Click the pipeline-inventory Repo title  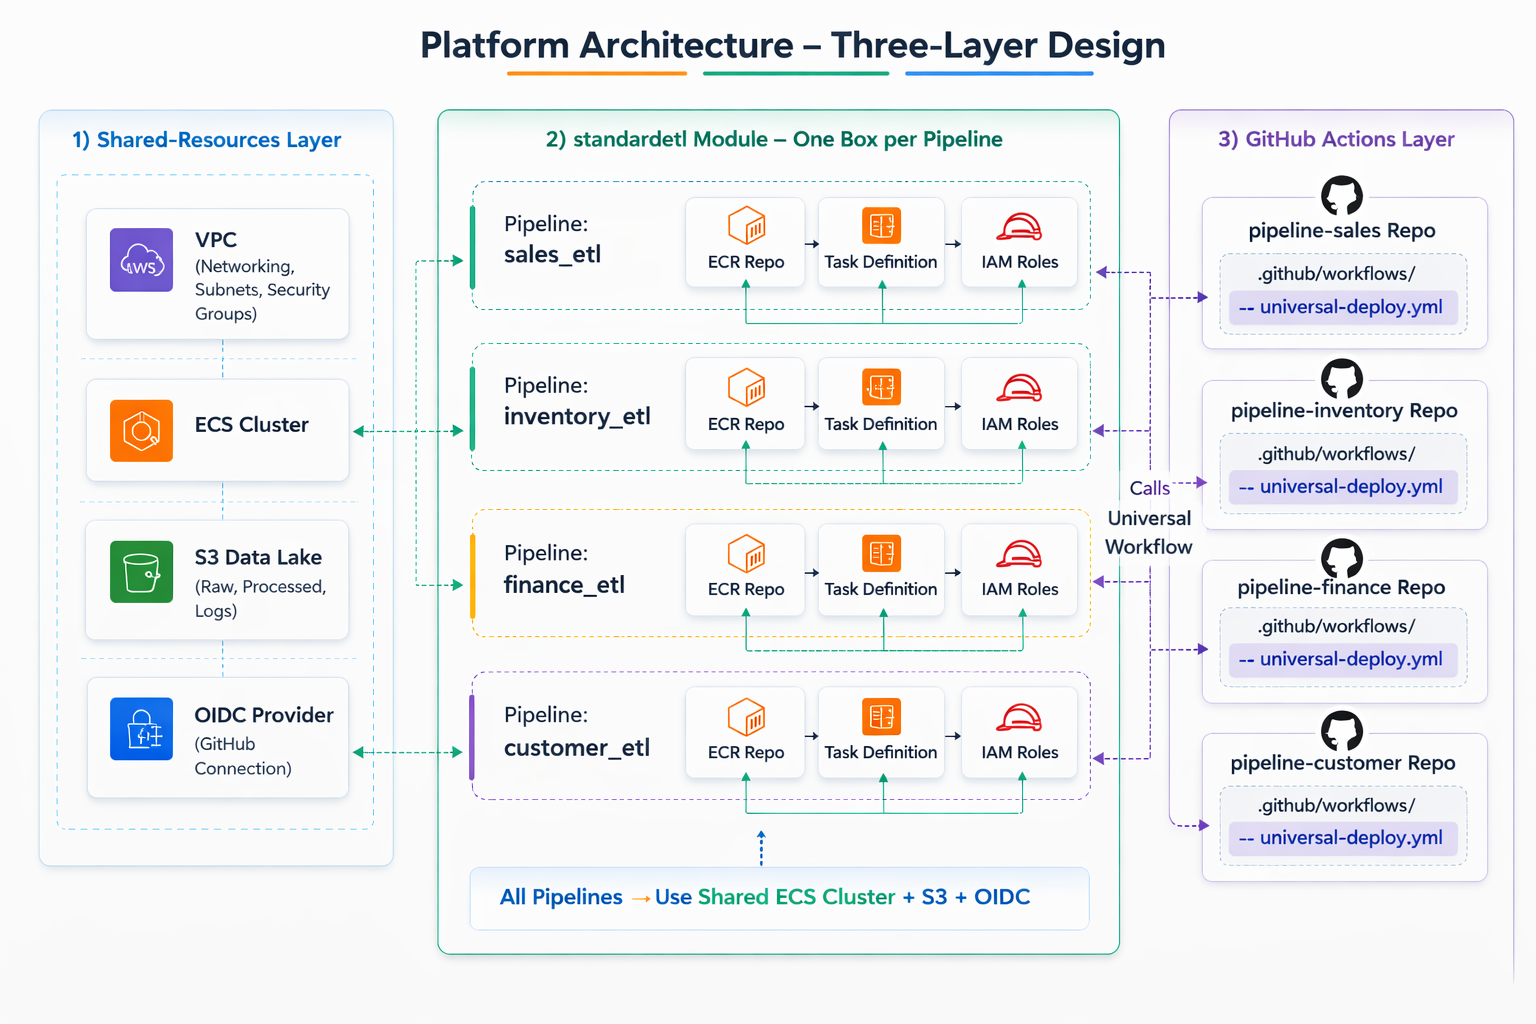point(1343,411)
